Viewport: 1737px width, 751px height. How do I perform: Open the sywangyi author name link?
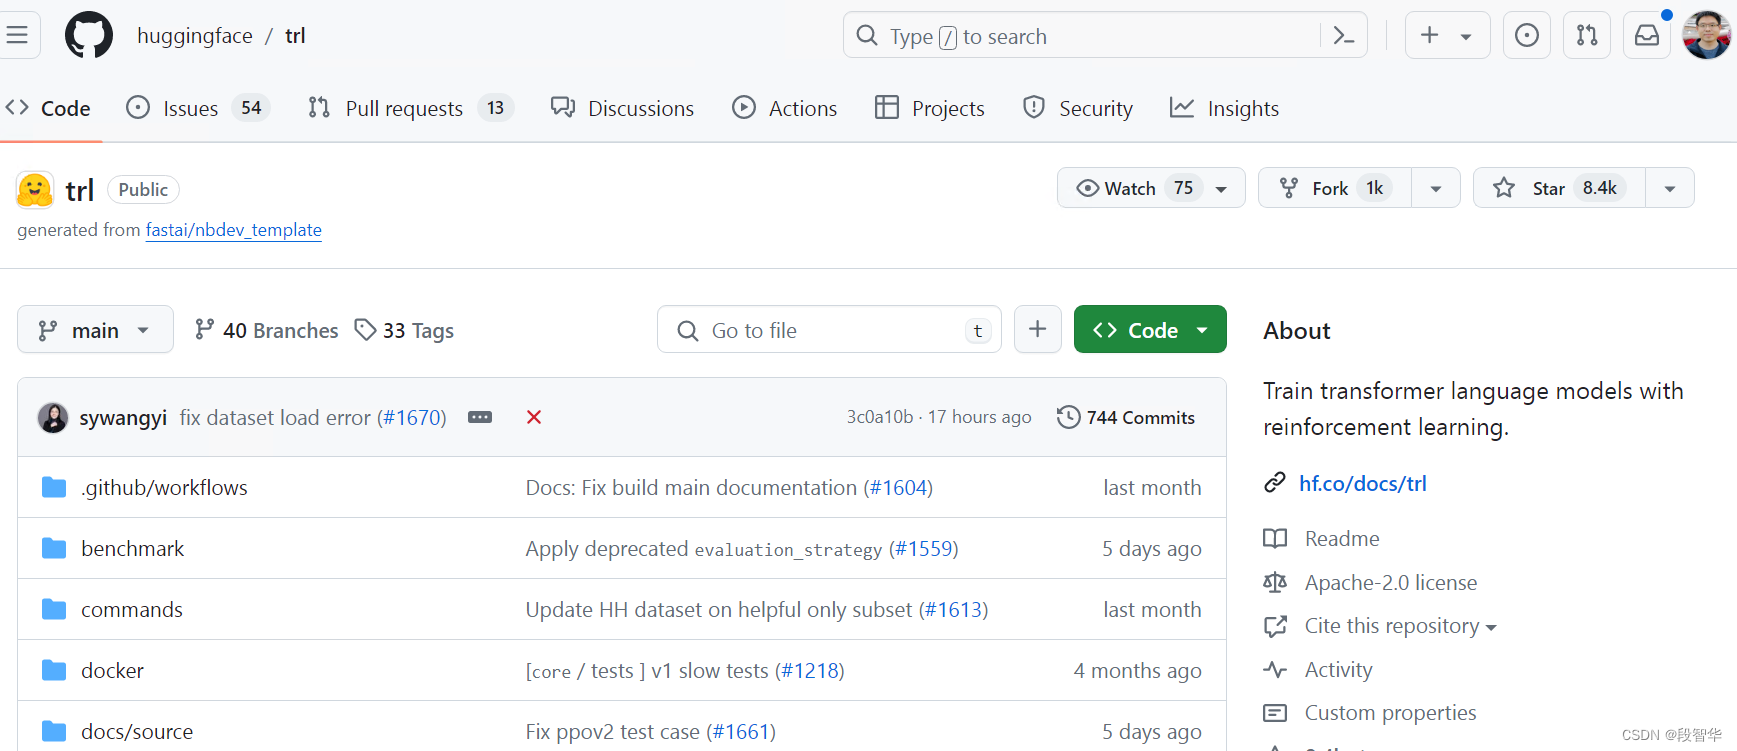tap(123, 417)
